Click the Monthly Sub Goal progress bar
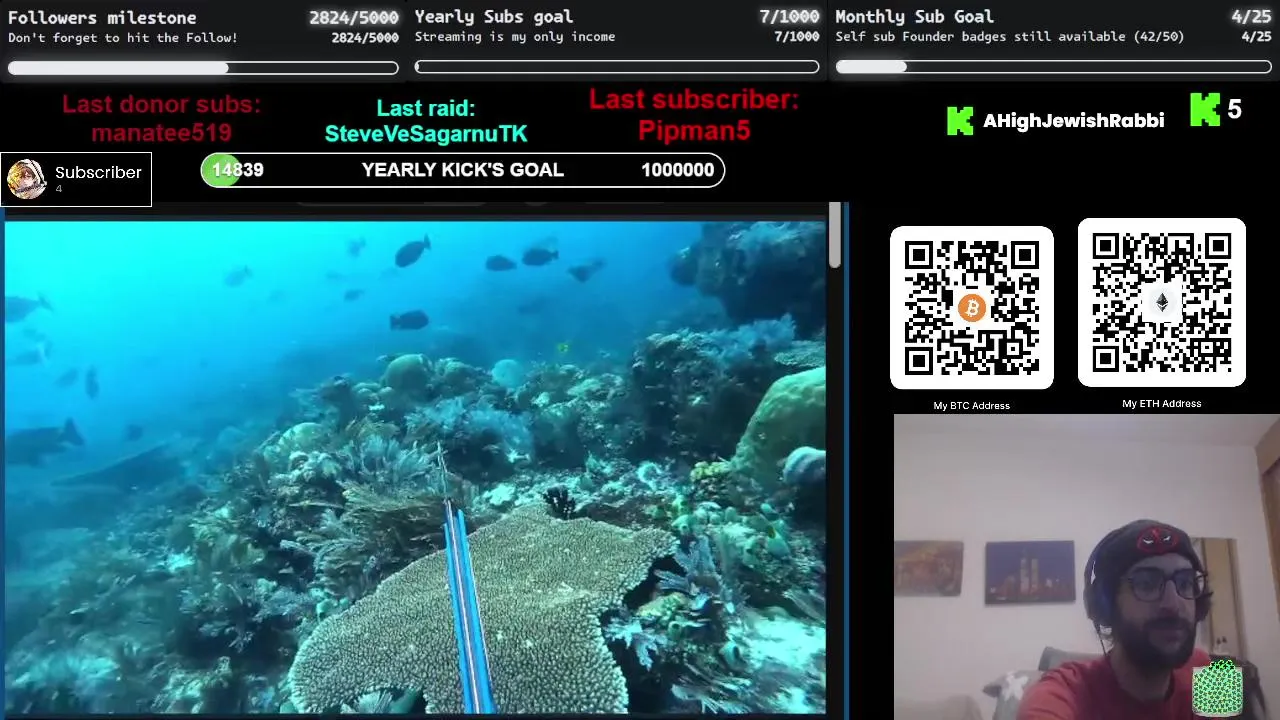The image size is (1280, 720). click(1053, 67)
